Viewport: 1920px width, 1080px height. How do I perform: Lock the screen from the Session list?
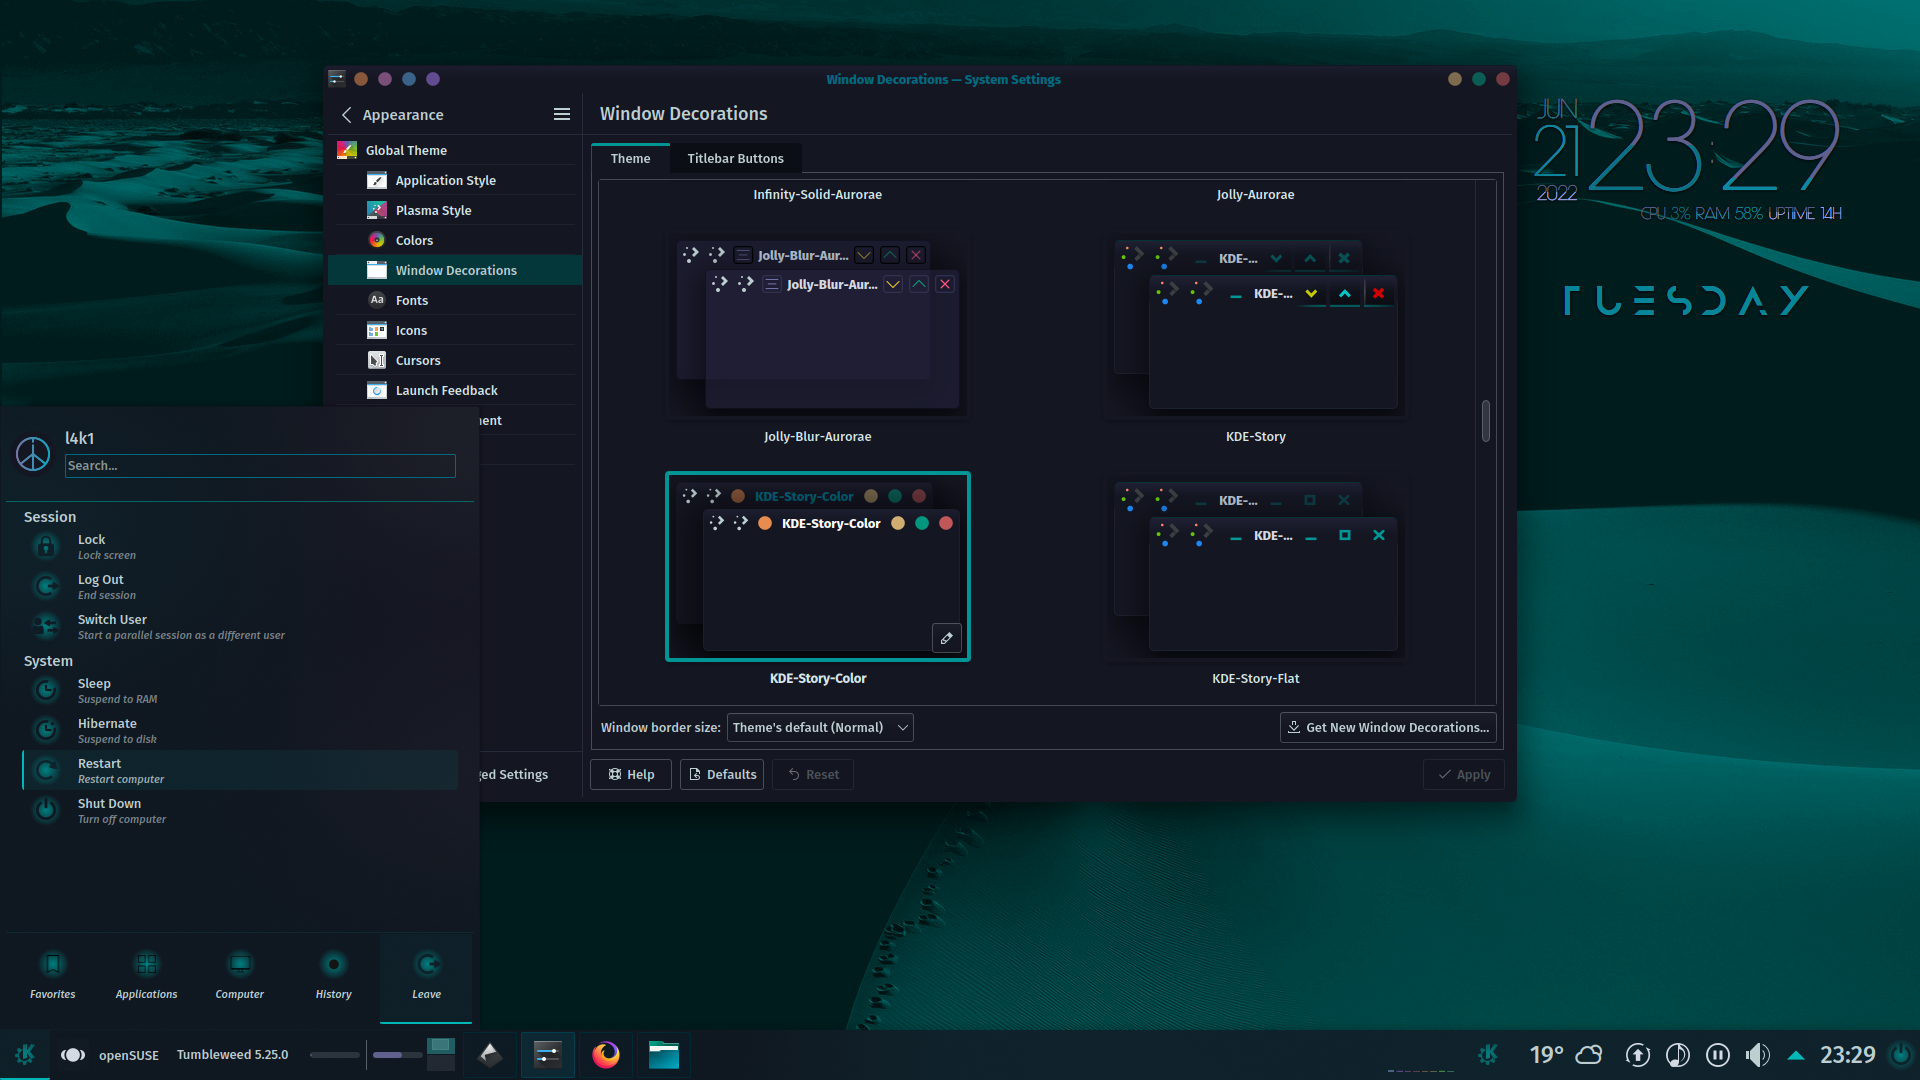(240, 546)
